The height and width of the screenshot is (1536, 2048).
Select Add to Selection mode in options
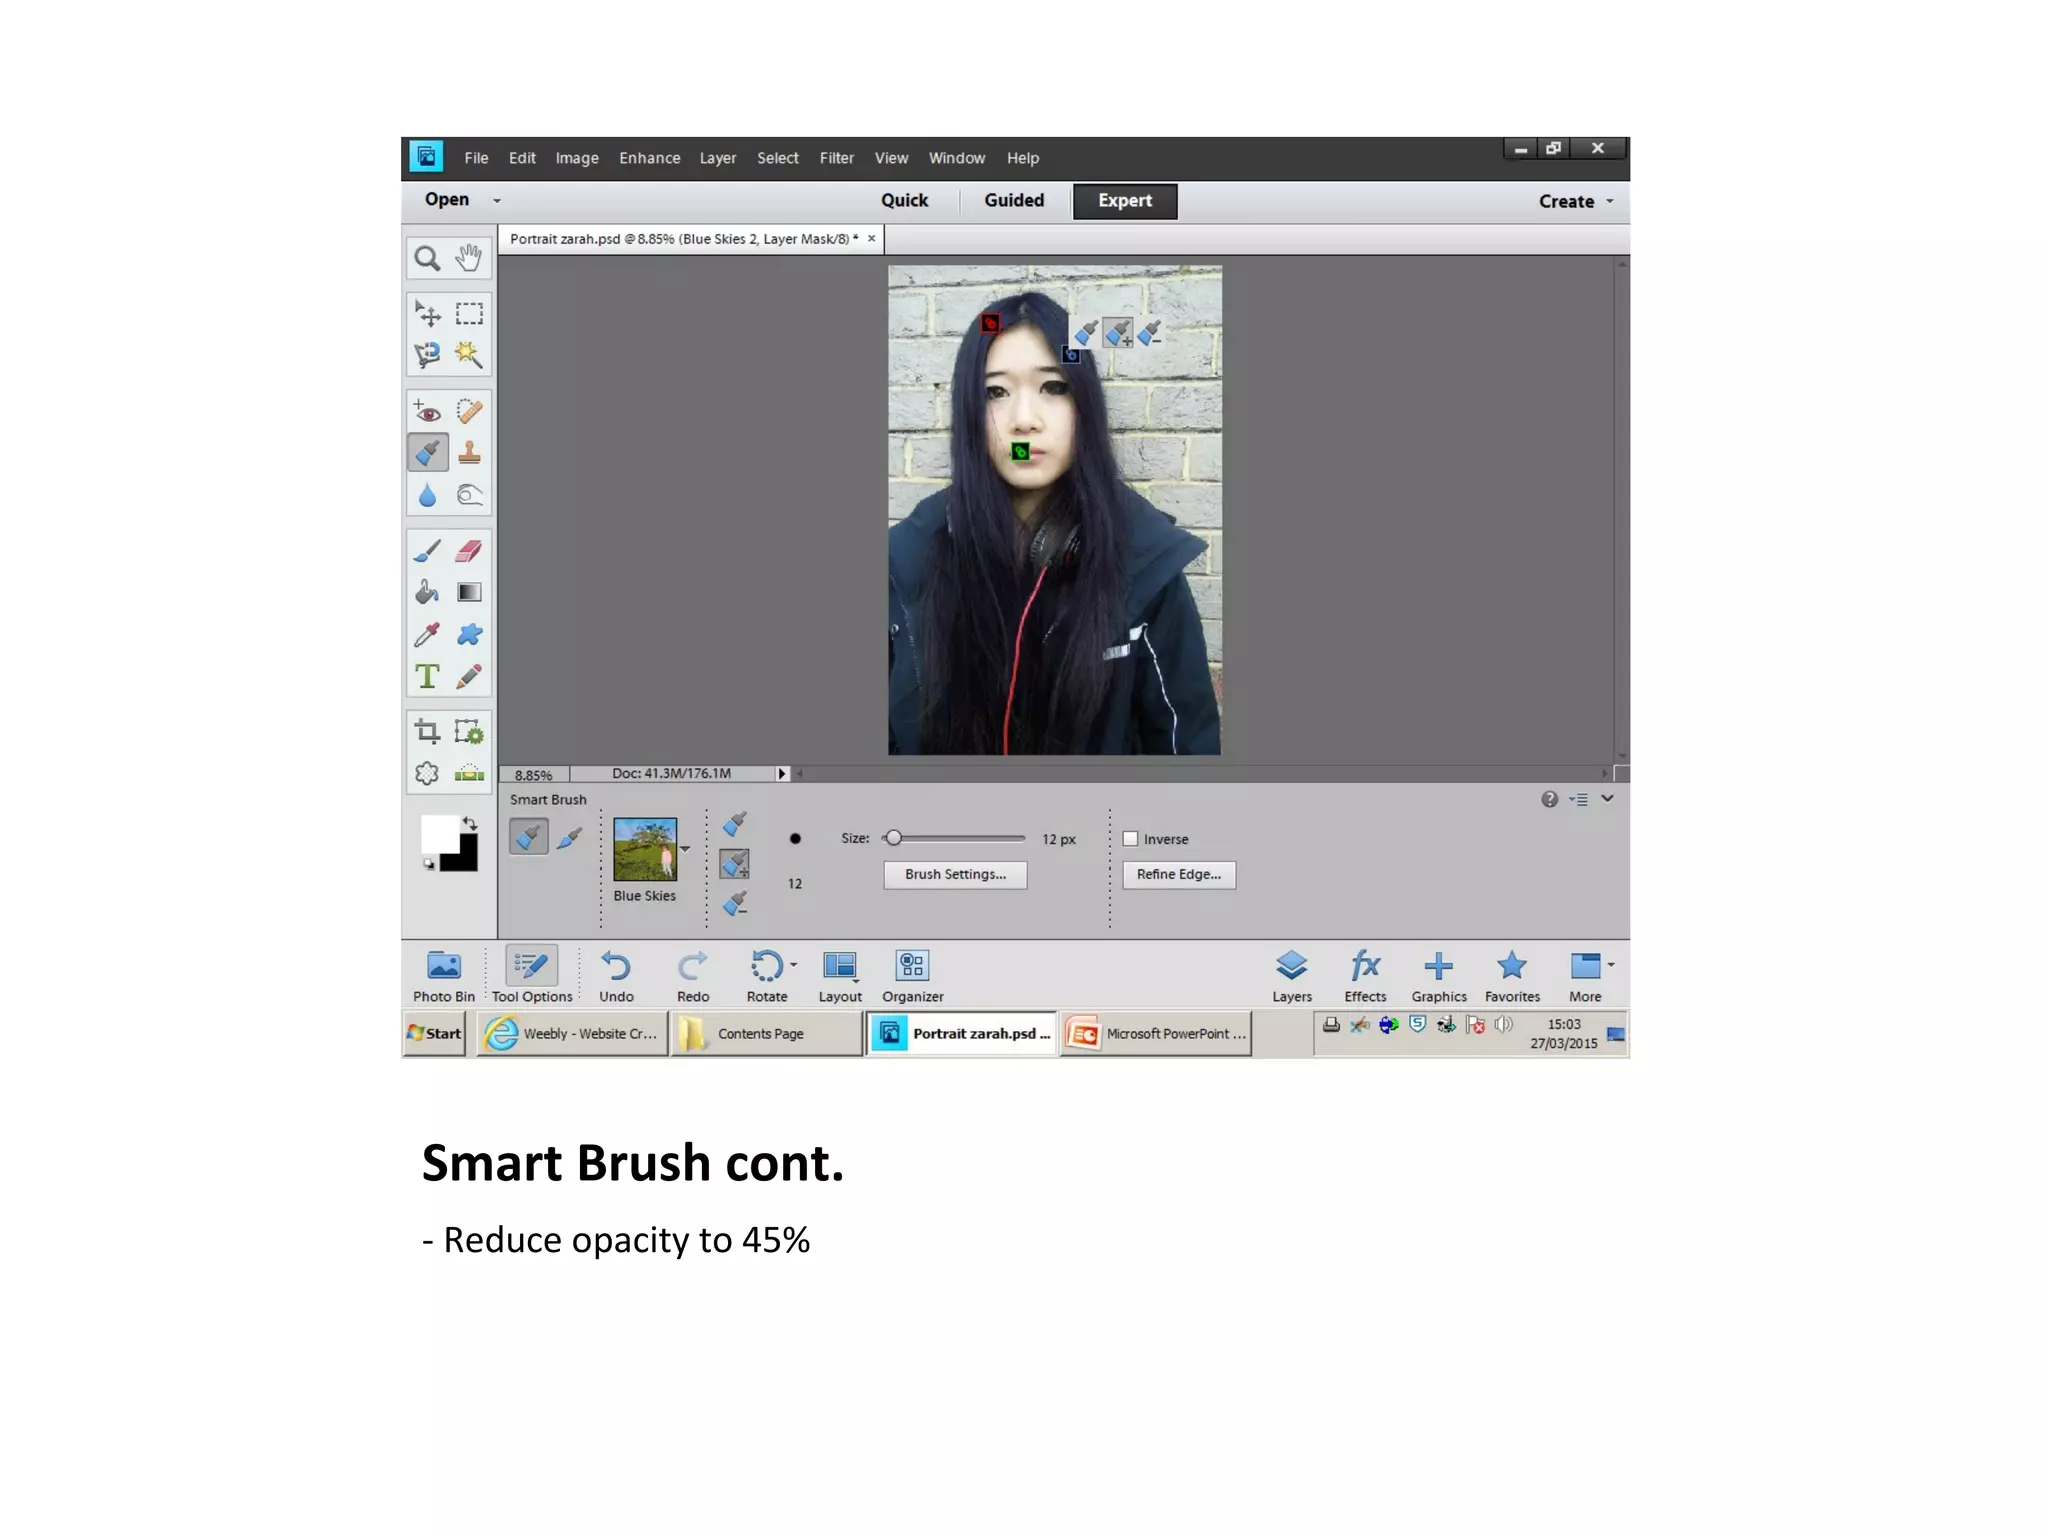pos(735,863)
